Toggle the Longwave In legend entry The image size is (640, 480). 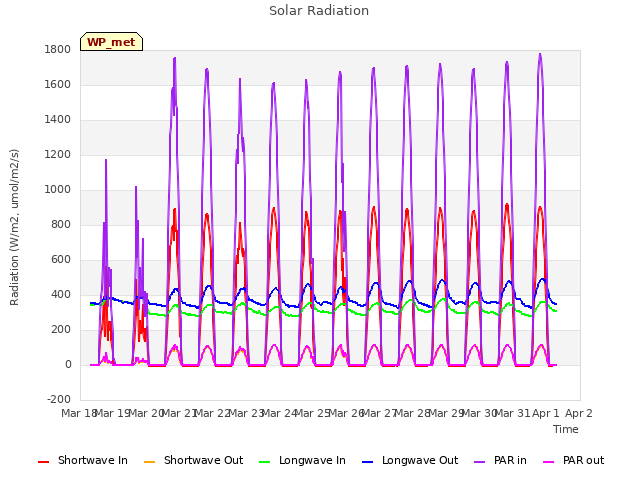[302, 460]
